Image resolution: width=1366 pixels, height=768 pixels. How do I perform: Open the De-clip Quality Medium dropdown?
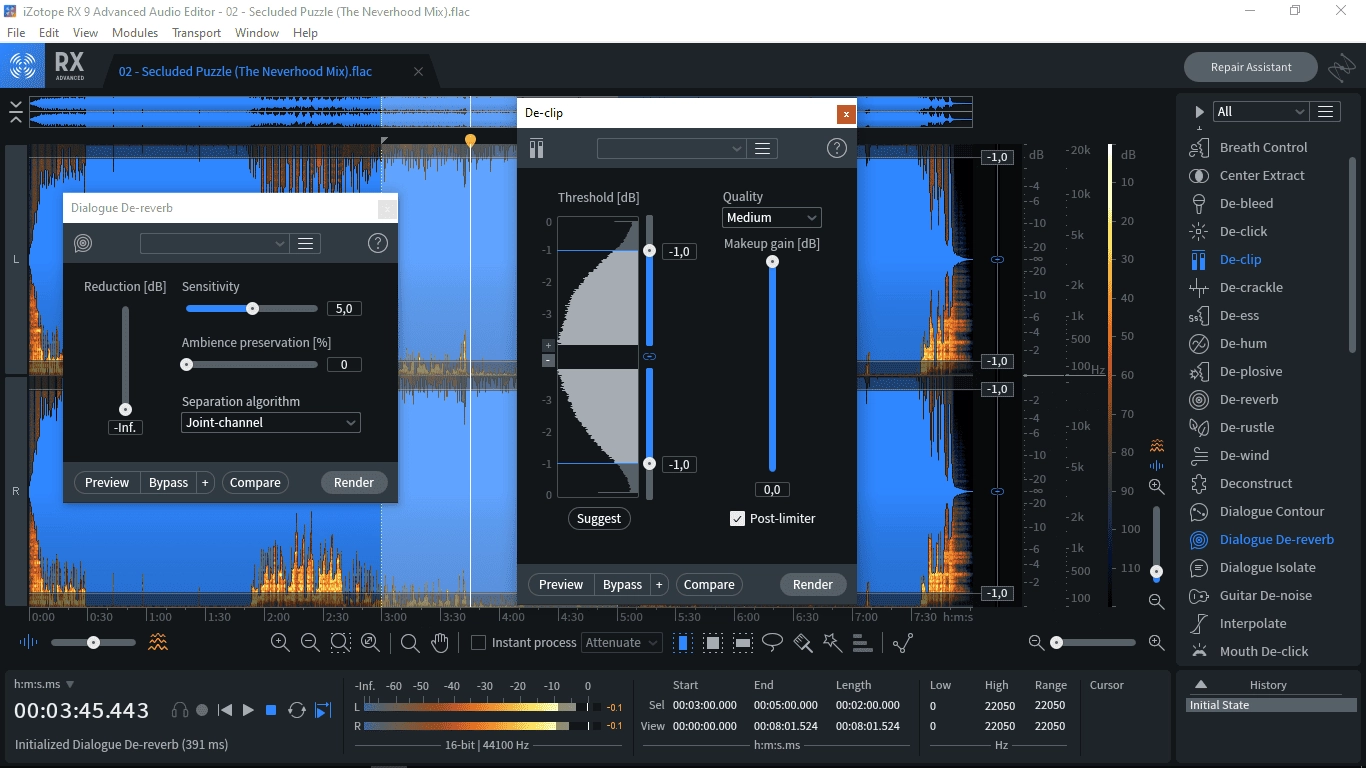click(771, 217)
